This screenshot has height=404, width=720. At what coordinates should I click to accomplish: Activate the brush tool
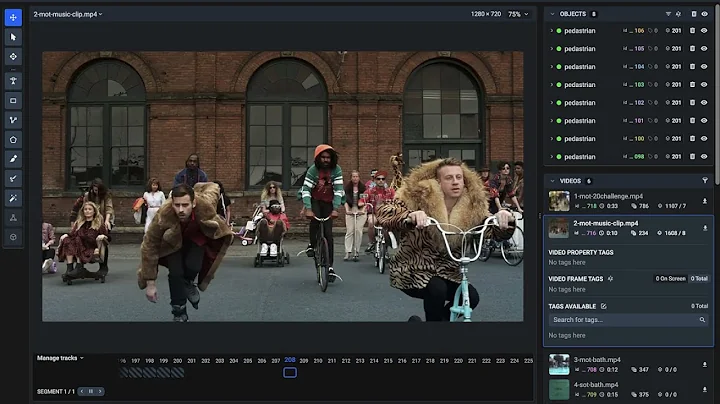(13, 159)
